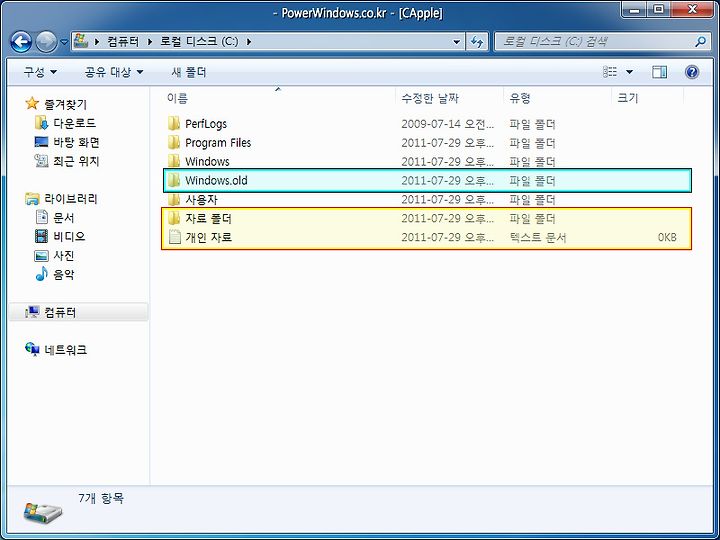The height and width of the screenshot is (540, 720).
Task: Open the 구성 menu
Action: point(40,72)
